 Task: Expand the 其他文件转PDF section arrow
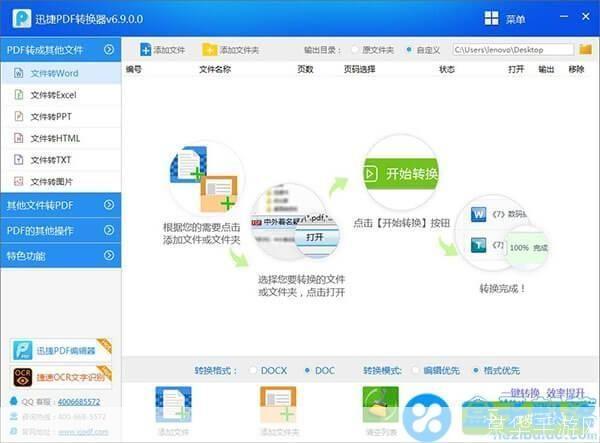[109, 205]
